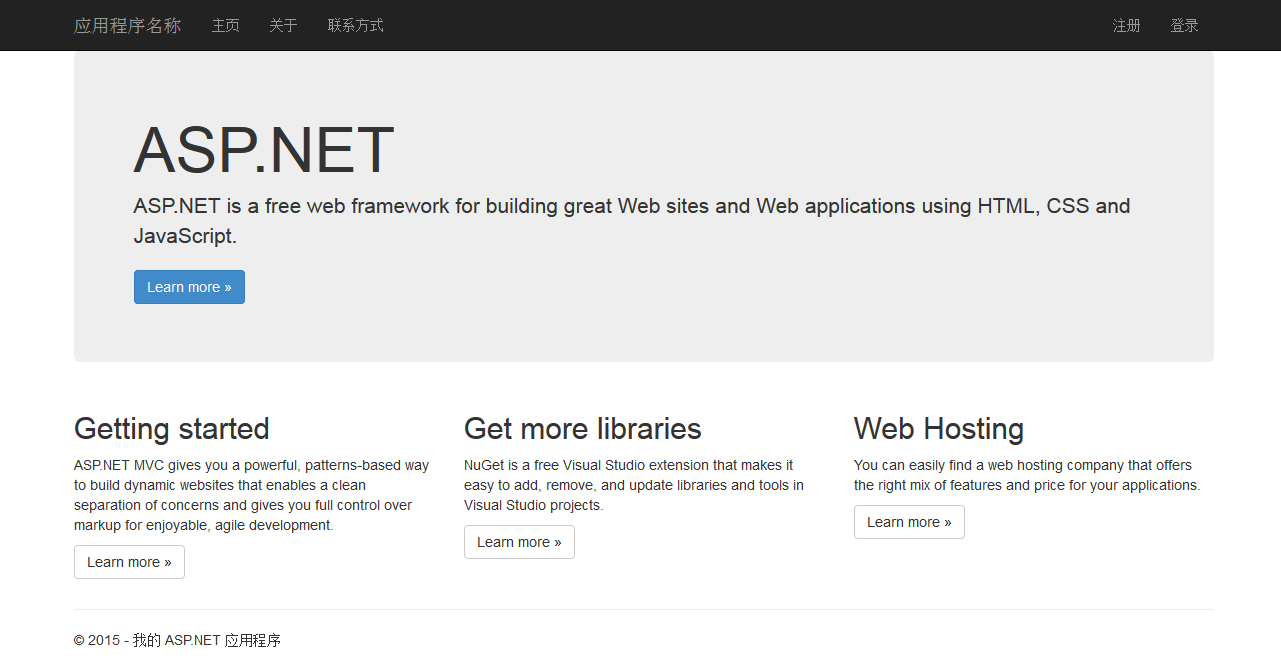Click the Get more libraries heading
Screen dimensions: 1281x664
click(583, 429)
